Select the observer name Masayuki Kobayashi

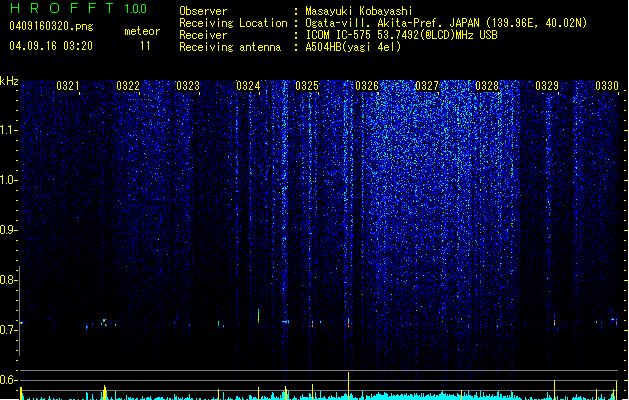point(359,11)
